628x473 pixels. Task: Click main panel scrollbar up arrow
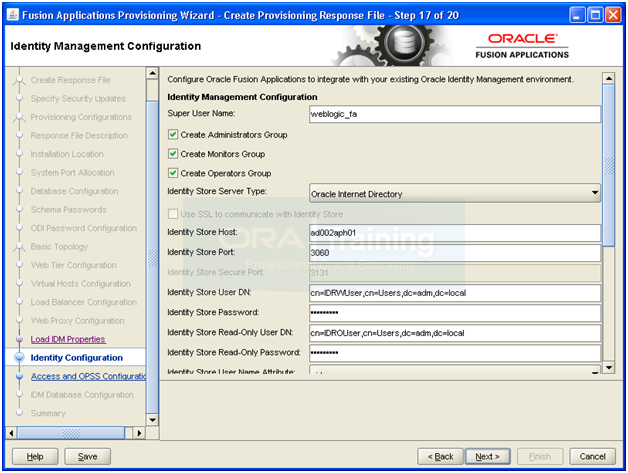tap(609, 78)
